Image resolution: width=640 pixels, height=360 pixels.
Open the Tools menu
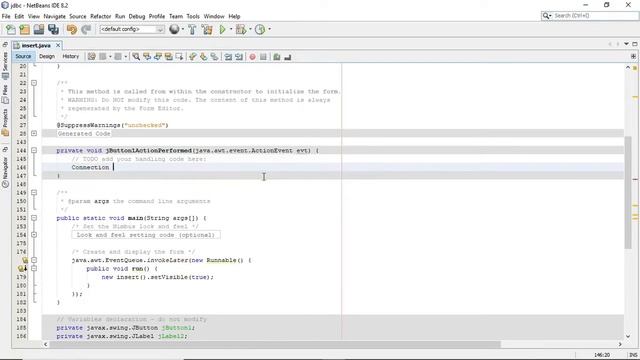(193, 16)
